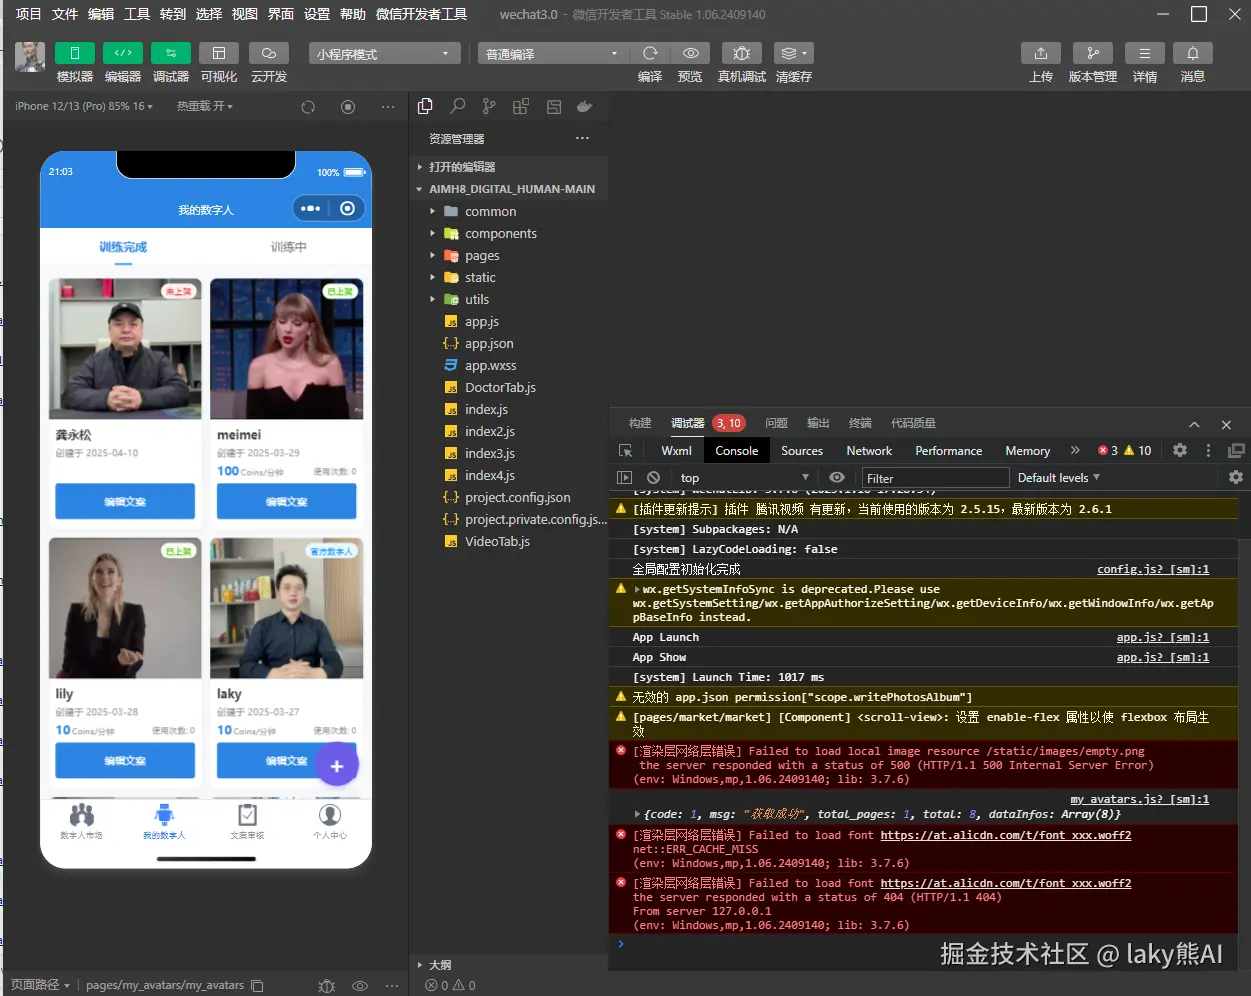Collapse the debugger panel chevron
This screenshot has width=1251, height=996.
1194,424
